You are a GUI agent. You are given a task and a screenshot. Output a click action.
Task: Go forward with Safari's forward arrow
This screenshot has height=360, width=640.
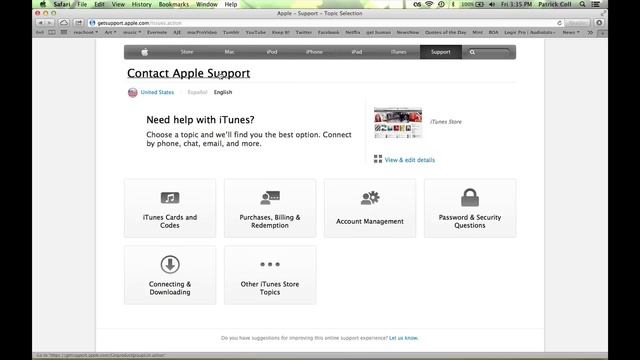(x=49, y=23)
